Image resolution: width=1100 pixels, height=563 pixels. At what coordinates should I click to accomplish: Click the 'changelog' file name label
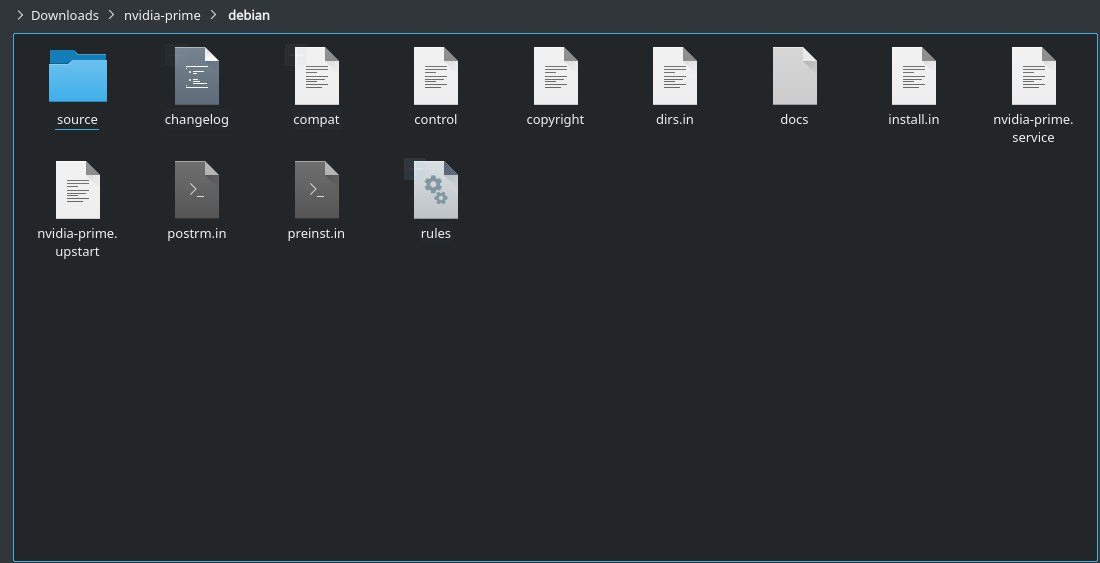tap(196, 120)
